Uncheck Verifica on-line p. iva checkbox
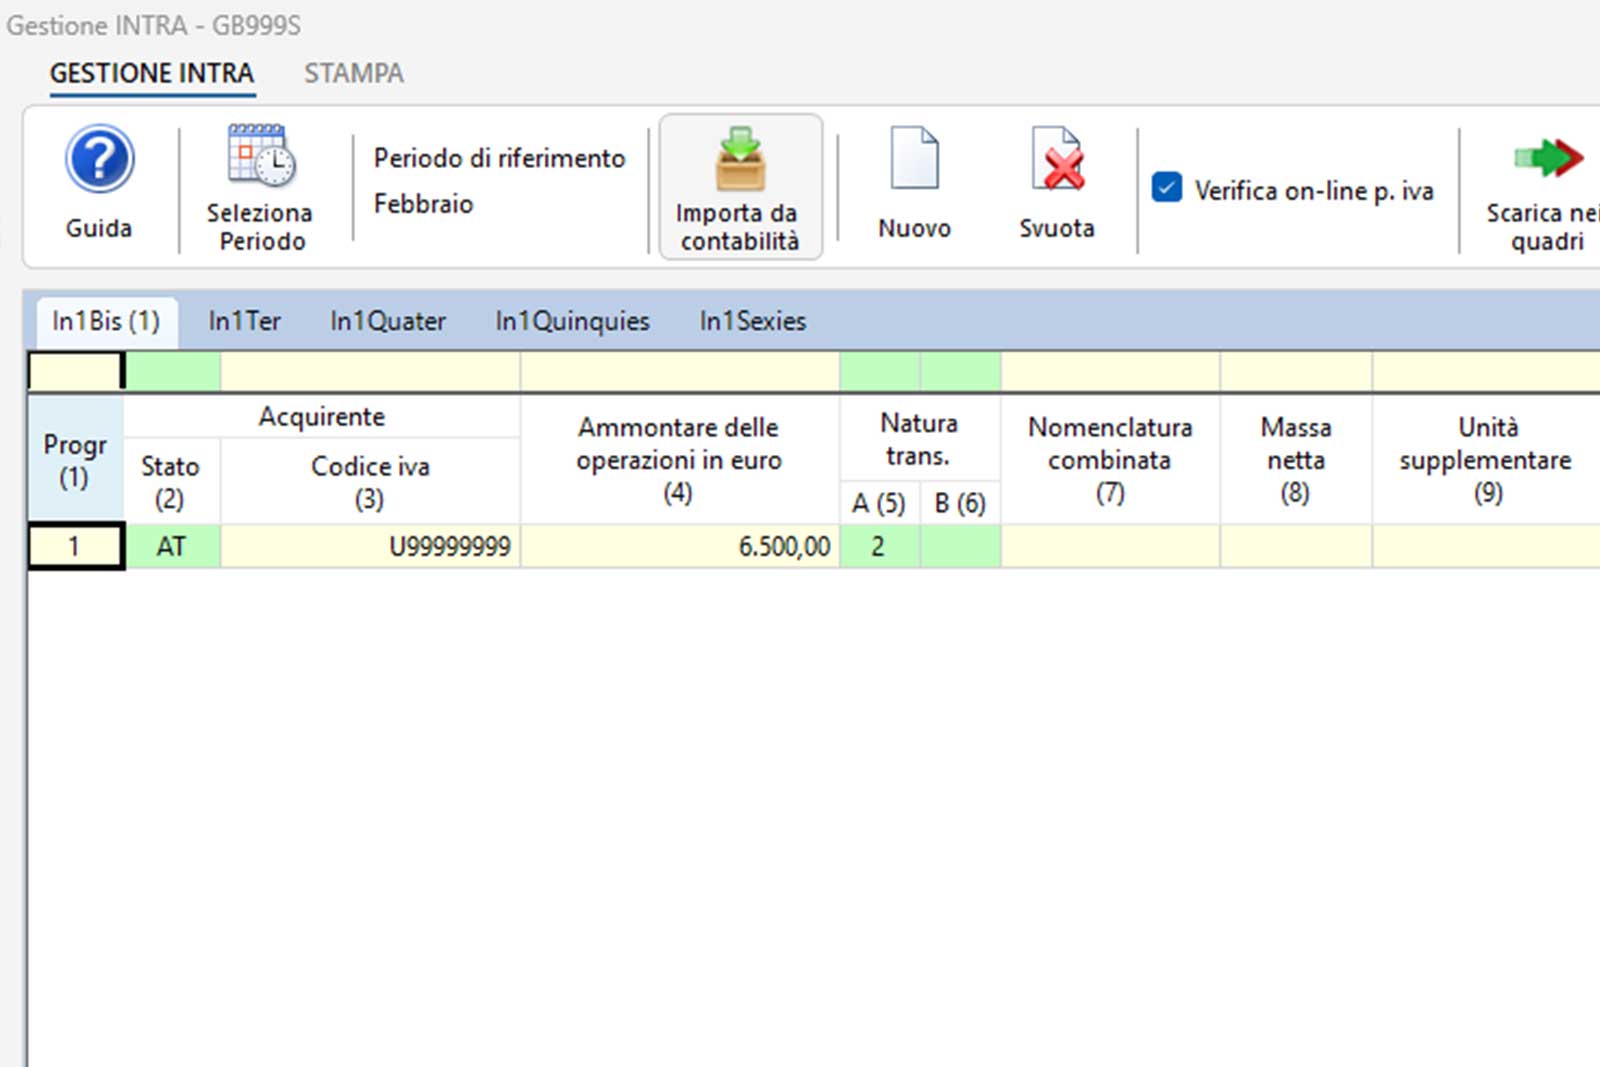Image resolution: width=1600 pixels, height=1067 pixels. click(x=1167, y=189)
